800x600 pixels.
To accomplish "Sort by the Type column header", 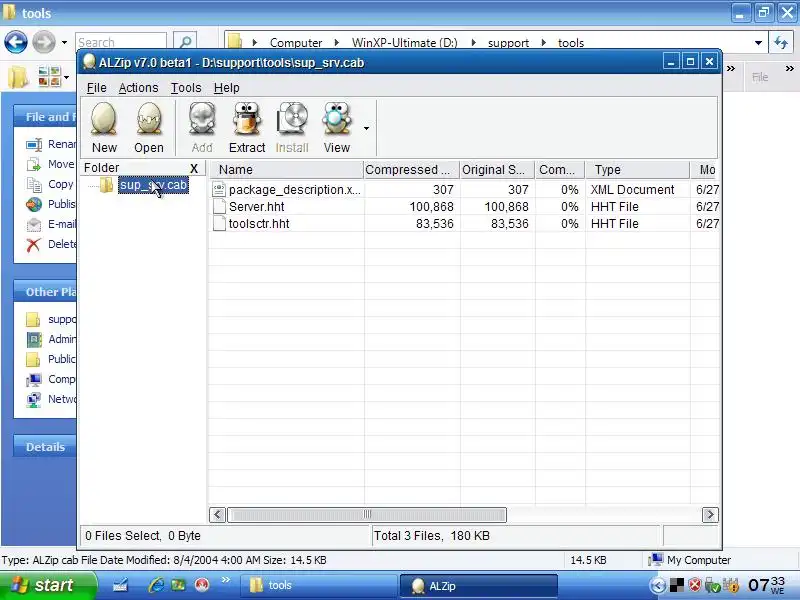I will pos(637,169).
